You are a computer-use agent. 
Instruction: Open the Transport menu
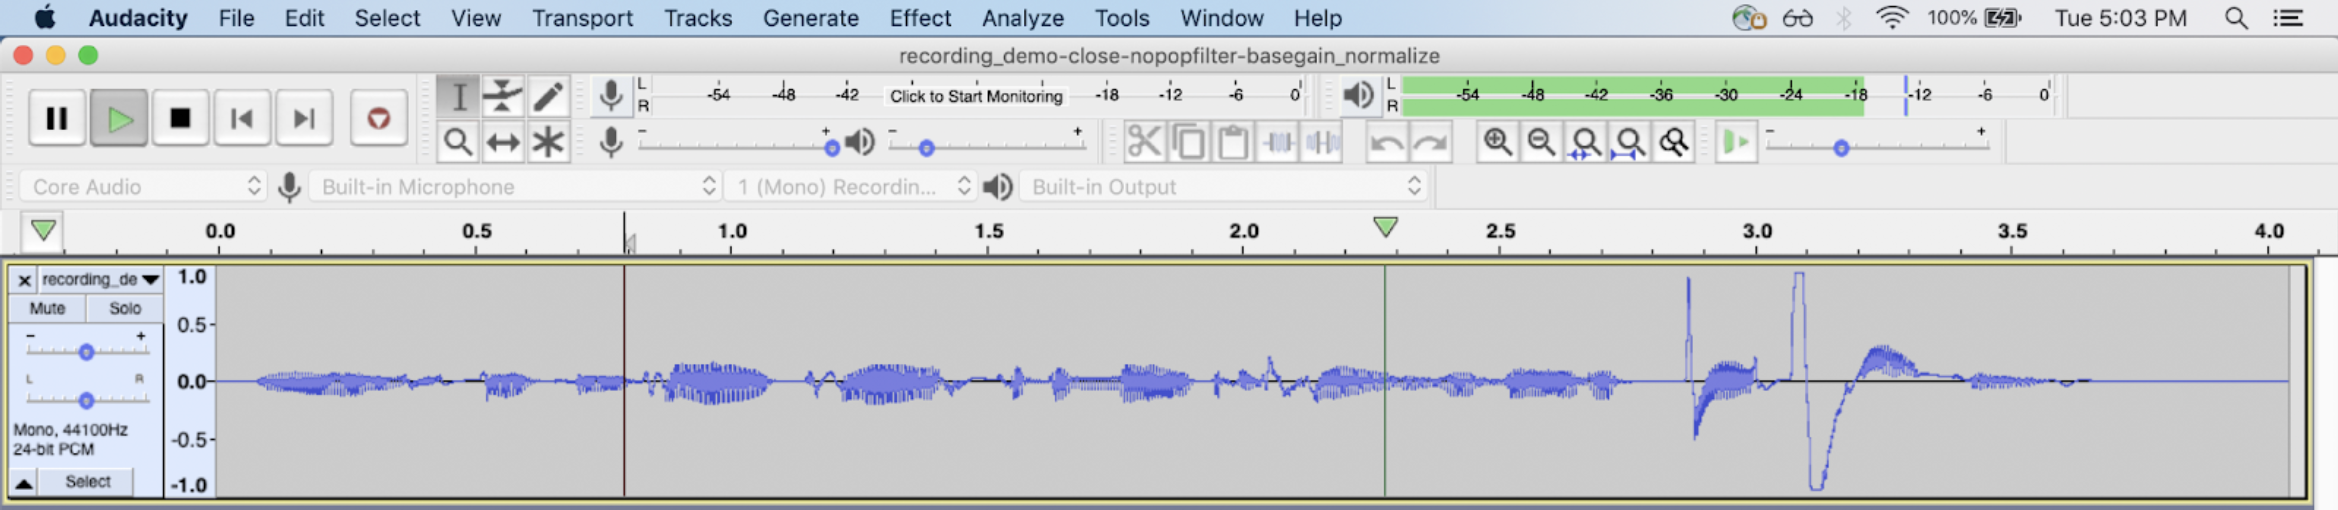coord(582,18)
